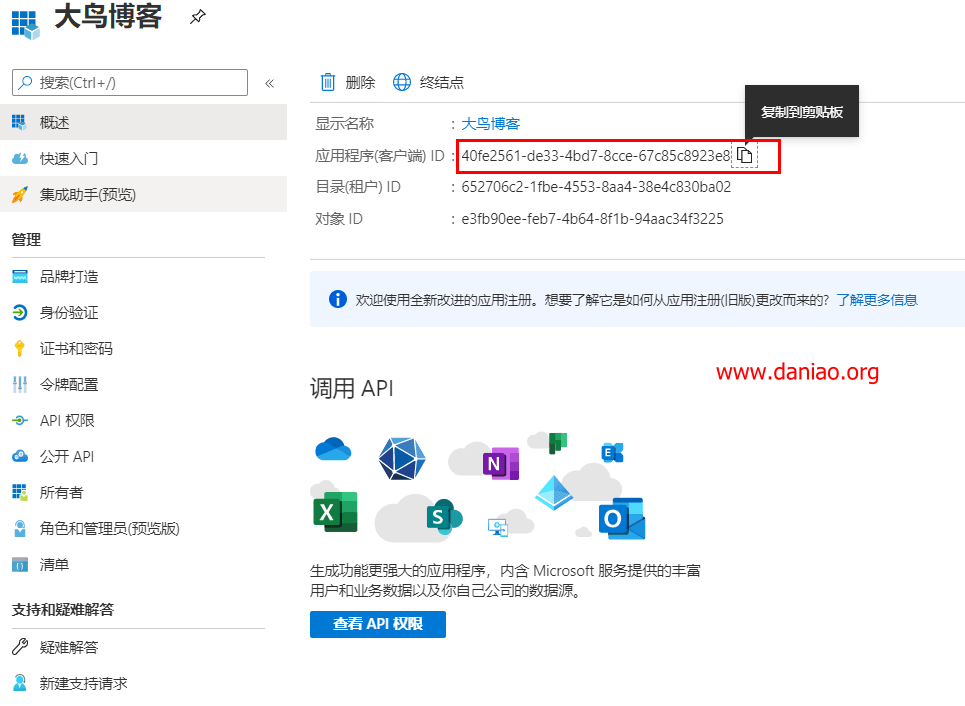Focus the 搜索(Ctrl+/) search box
Viewport: 965px width, 706px height.
coord(130,82)
